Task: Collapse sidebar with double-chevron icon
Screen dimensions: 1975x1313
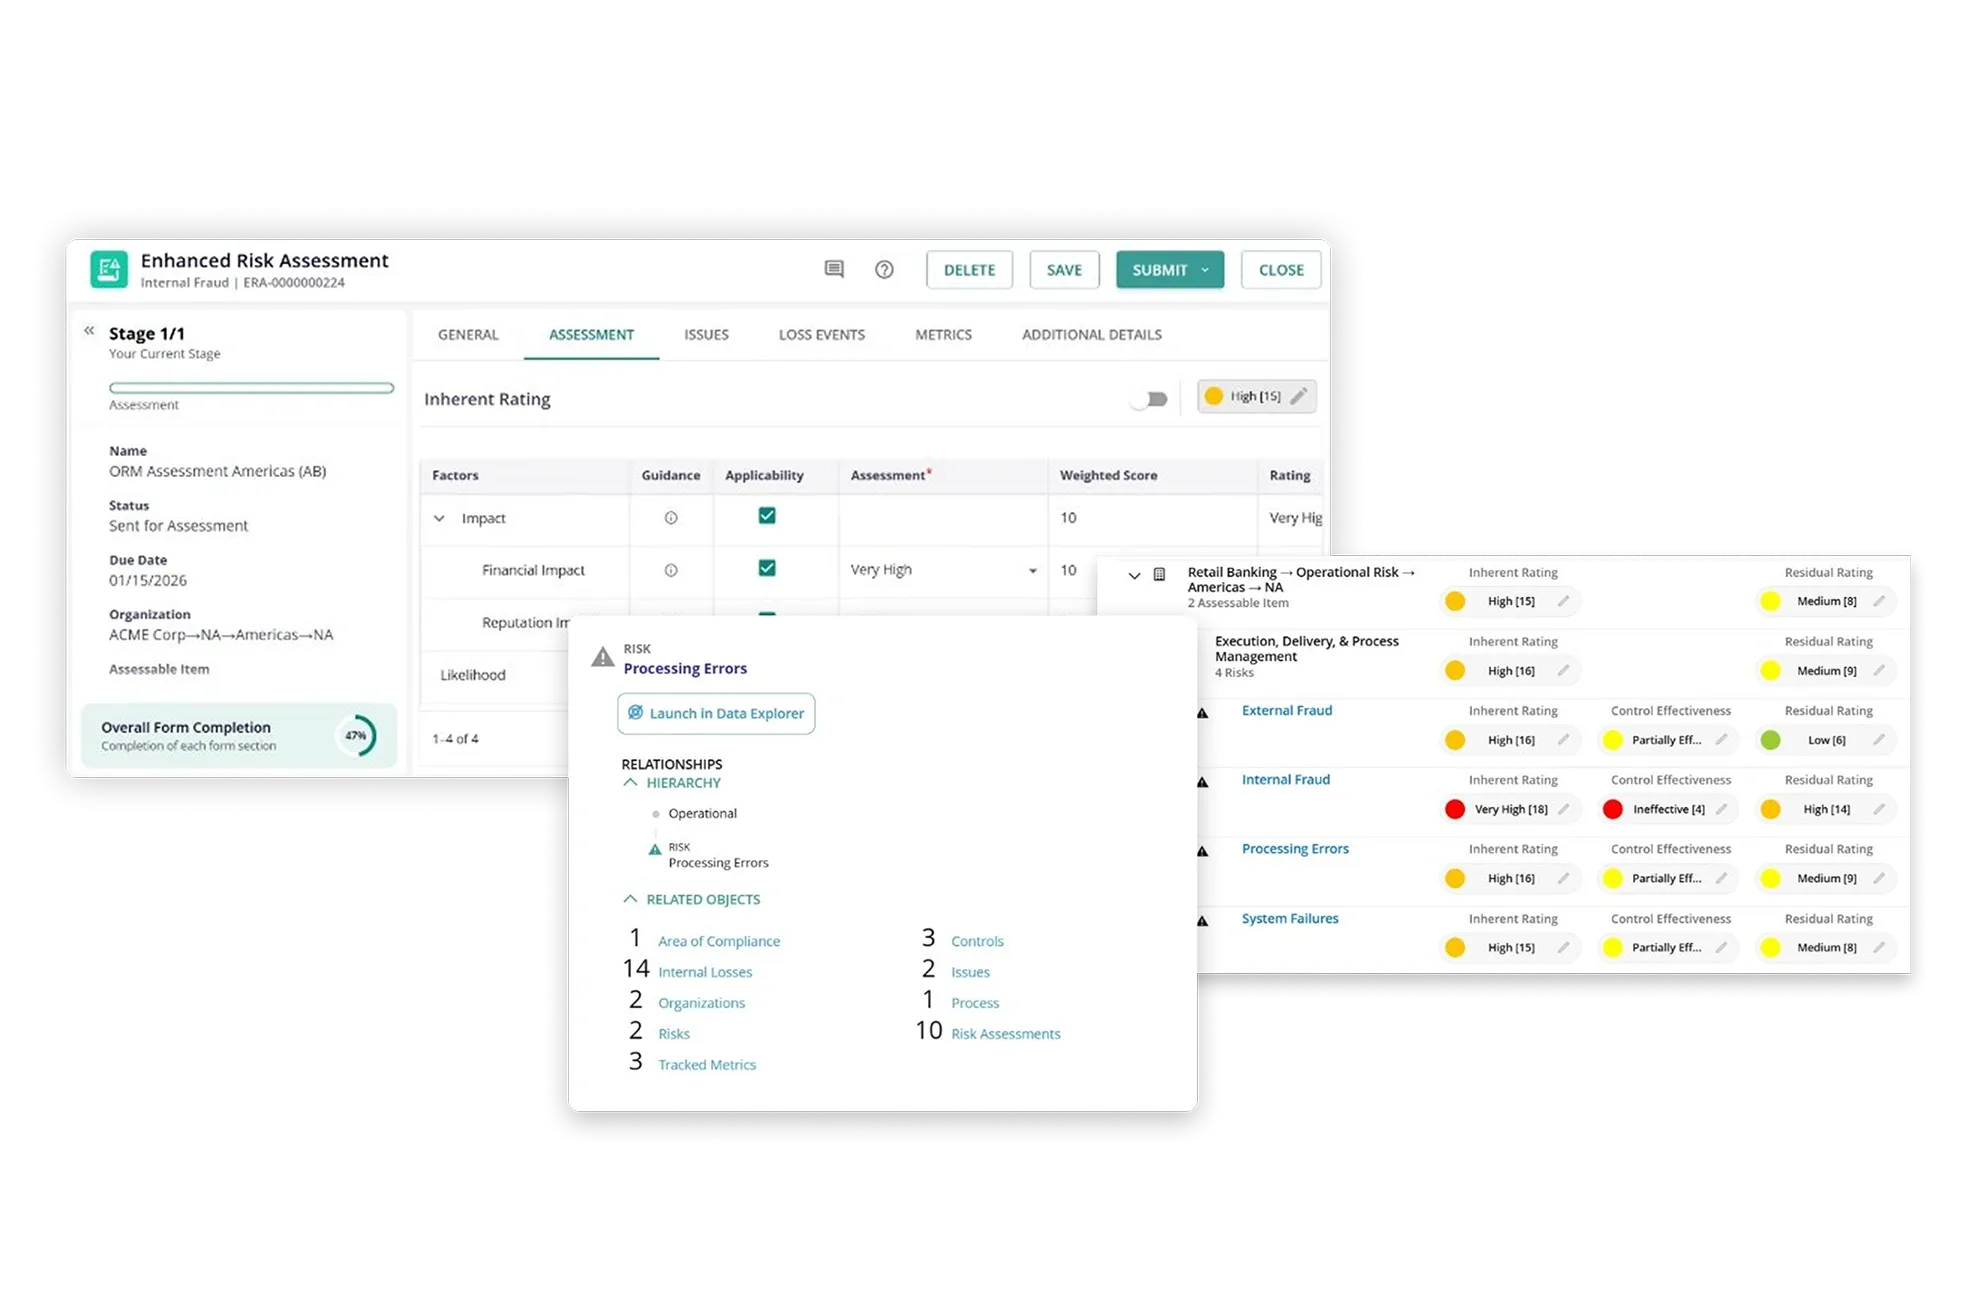Action: [89, 330]
